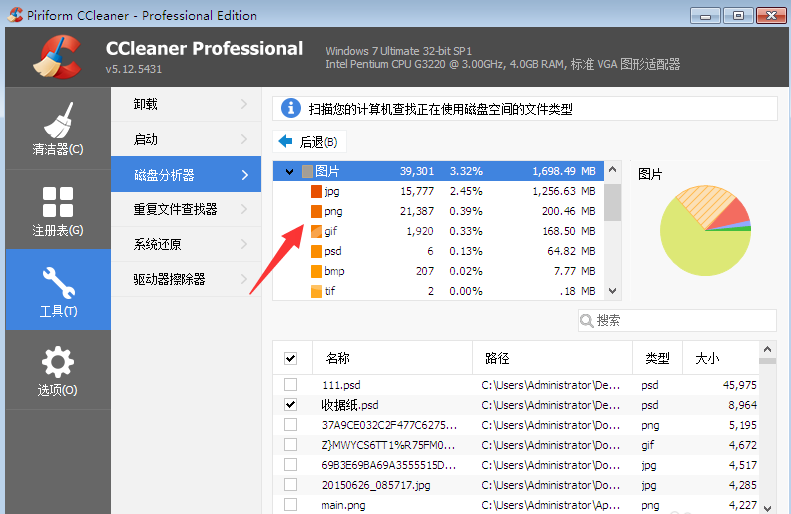
Task: Select the bmp row in category list
Action: tap(438, 271)
